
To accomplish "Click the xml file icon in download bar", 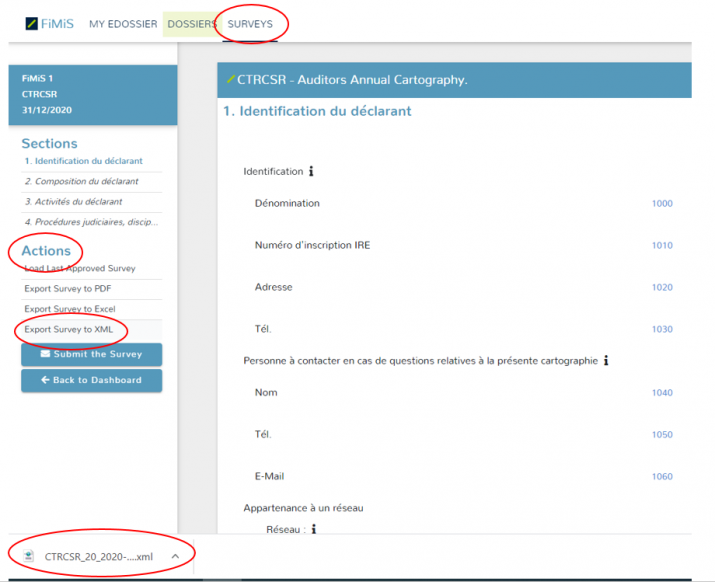I will tap(29, 556).
